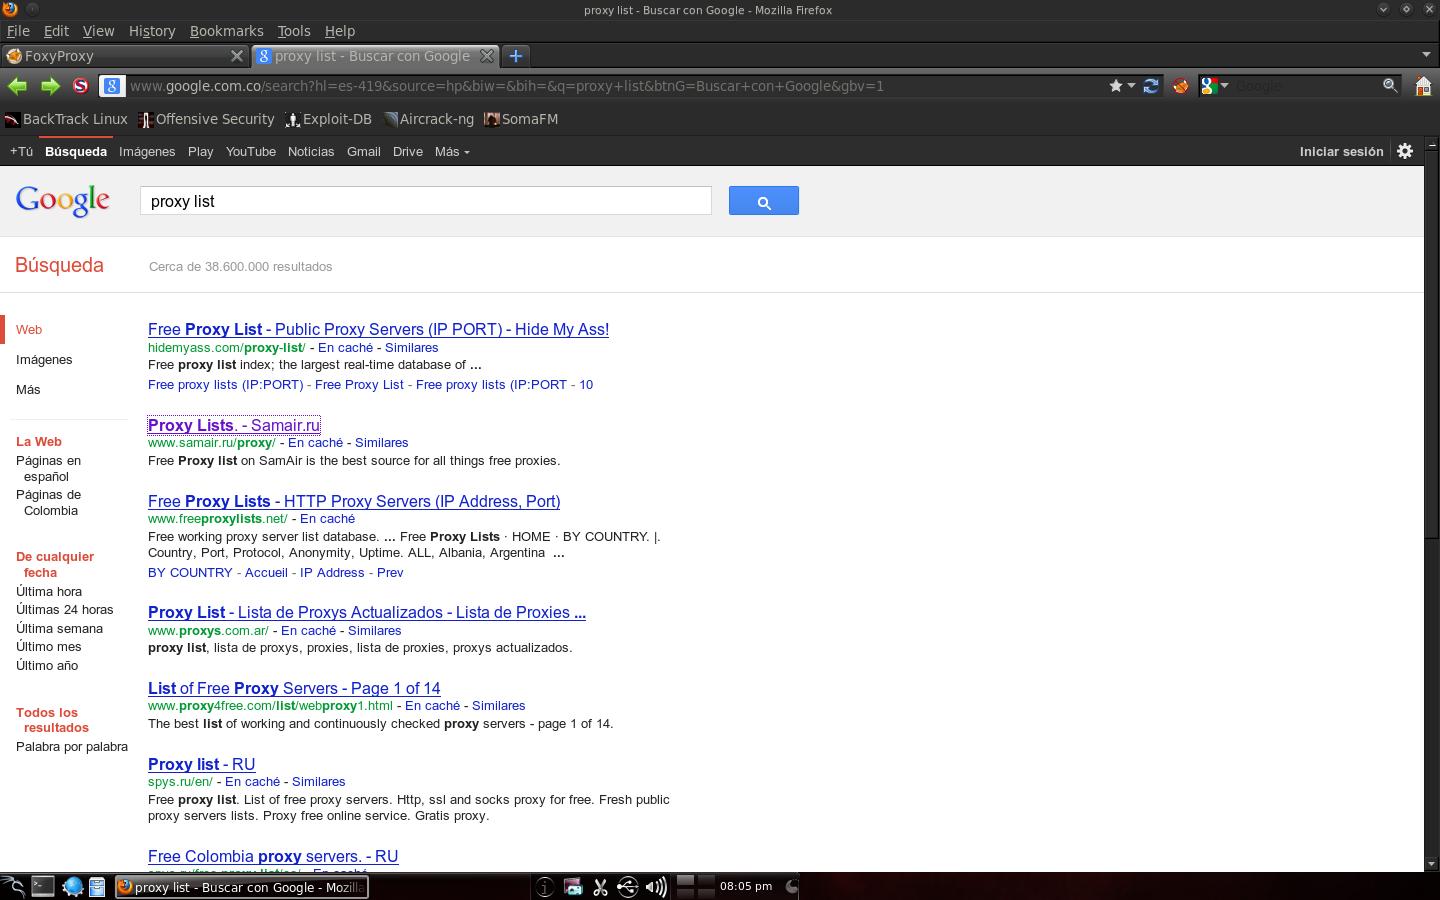1440x900 pixels.
Task: Open the File menu
Action: 18,31
